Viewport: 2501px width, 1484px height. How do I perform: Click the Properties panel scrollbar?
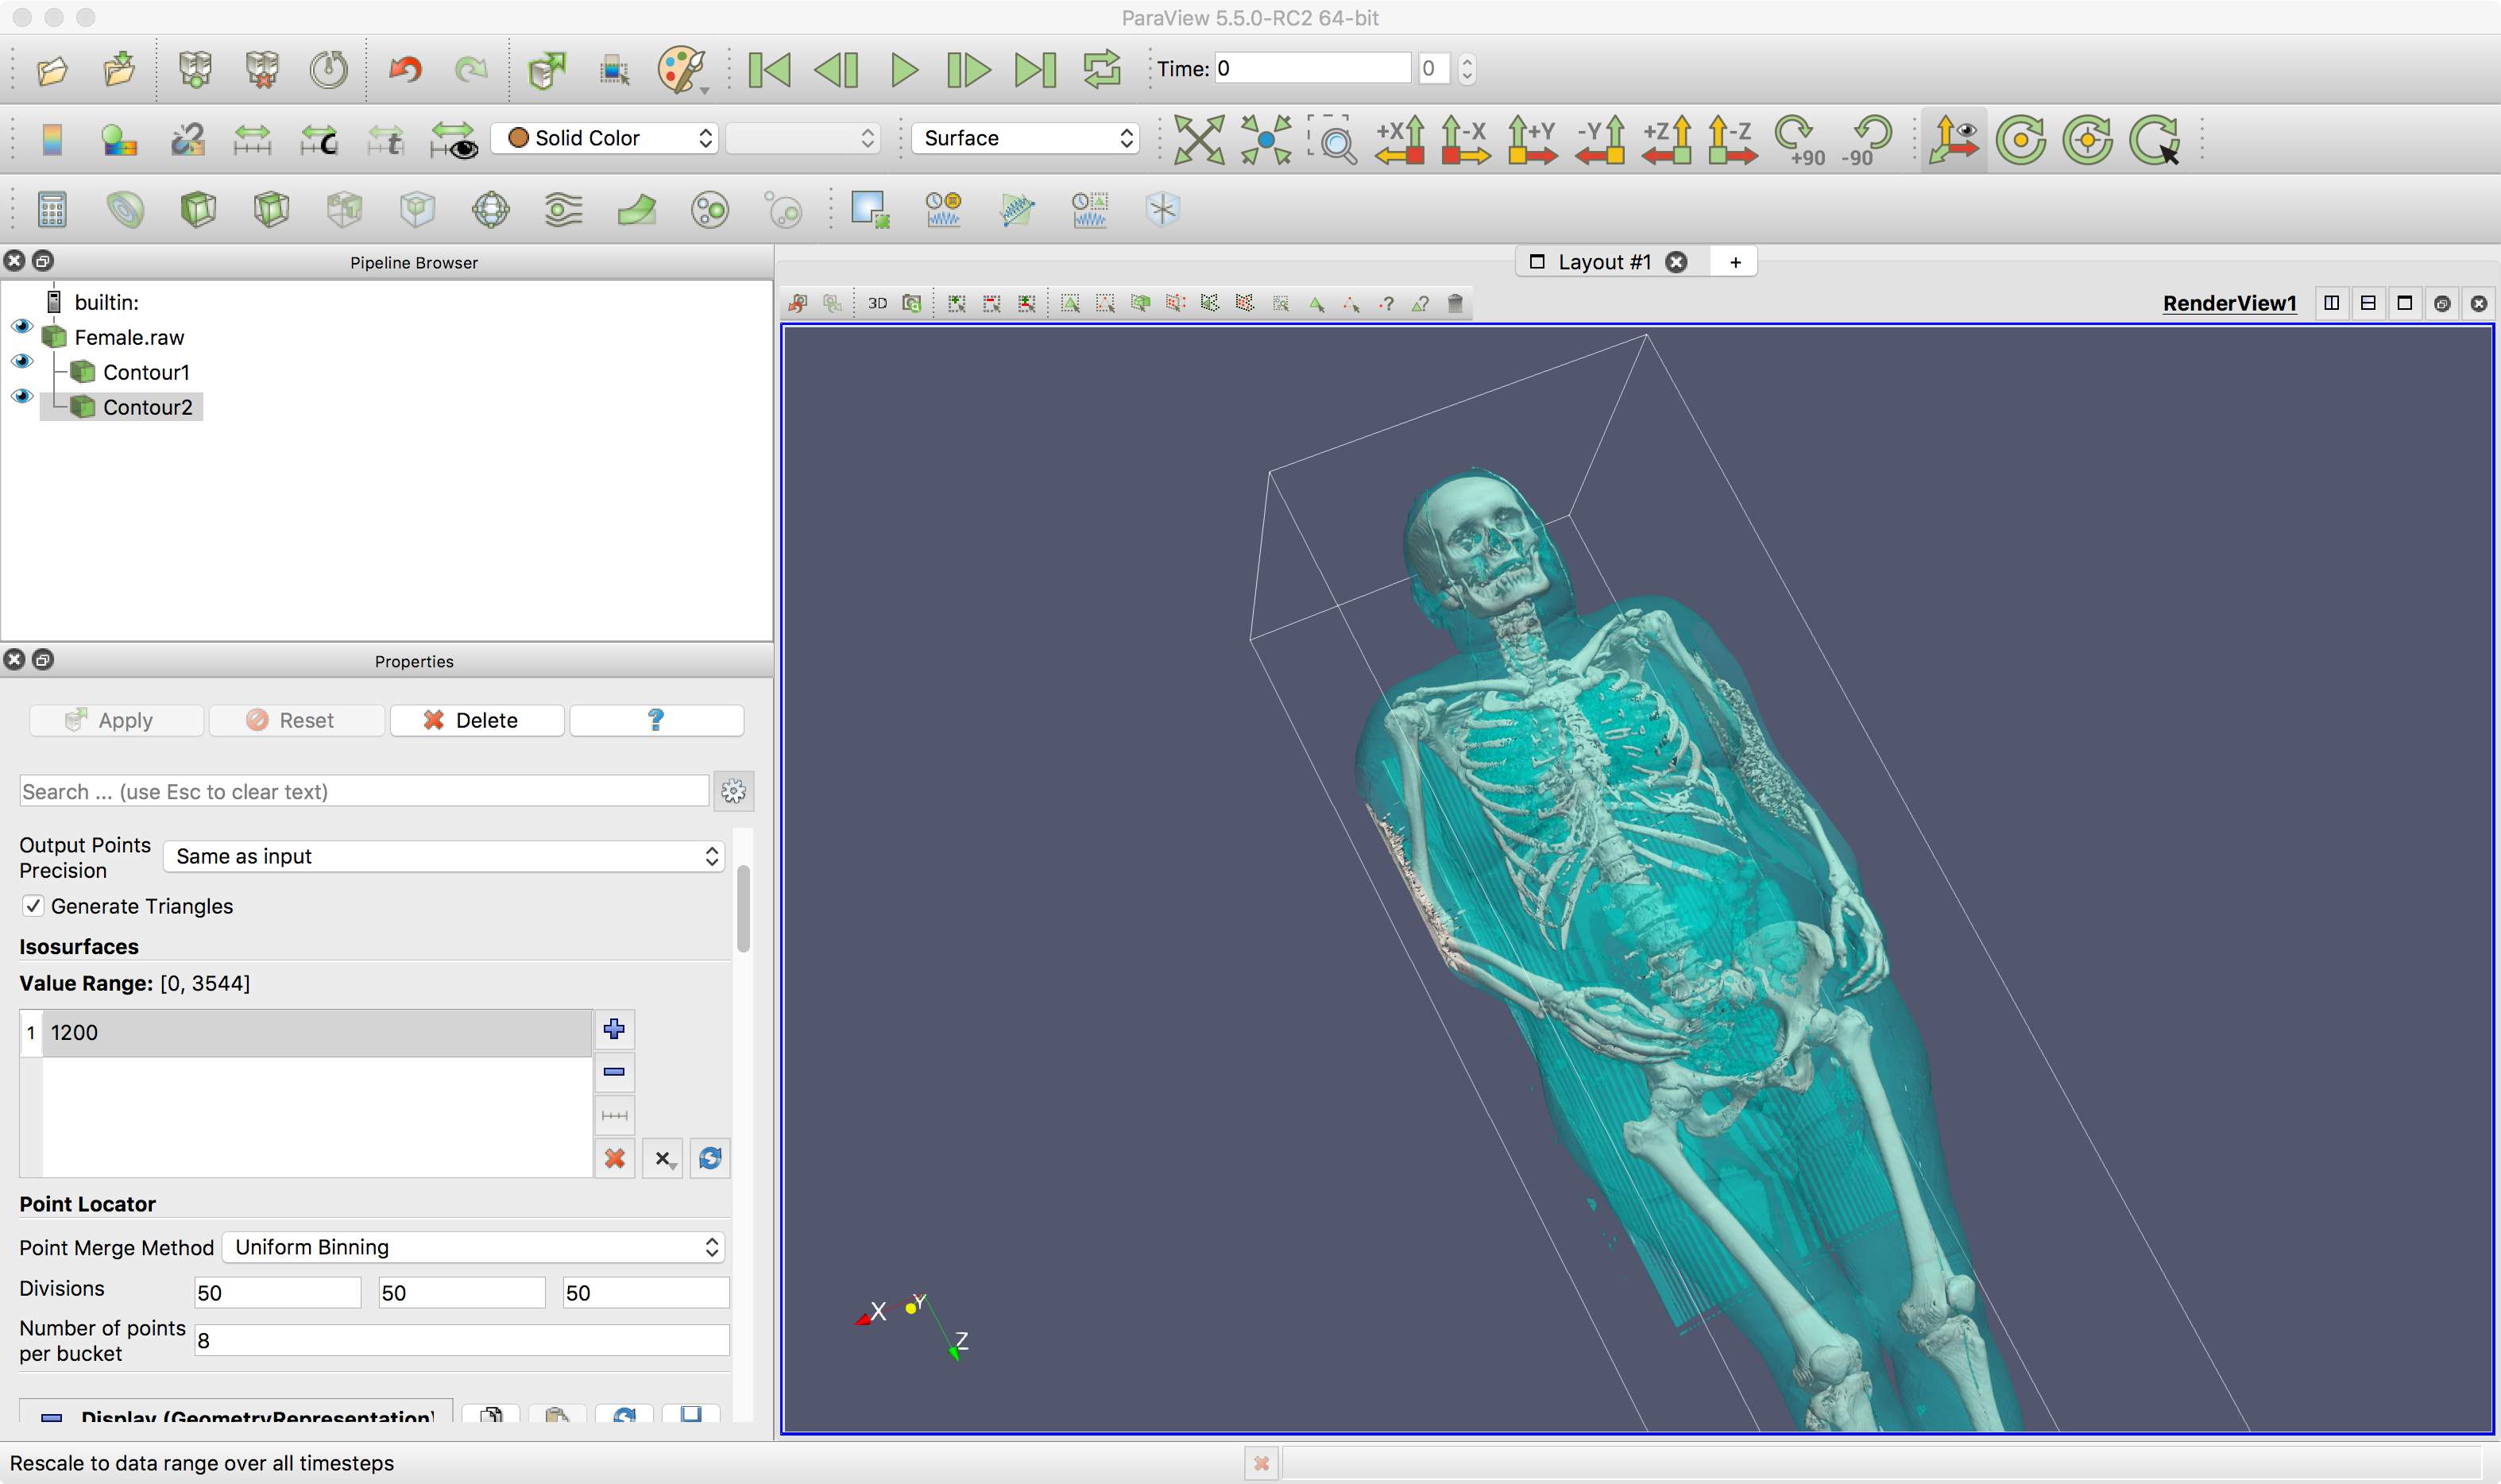pos(743,908)
